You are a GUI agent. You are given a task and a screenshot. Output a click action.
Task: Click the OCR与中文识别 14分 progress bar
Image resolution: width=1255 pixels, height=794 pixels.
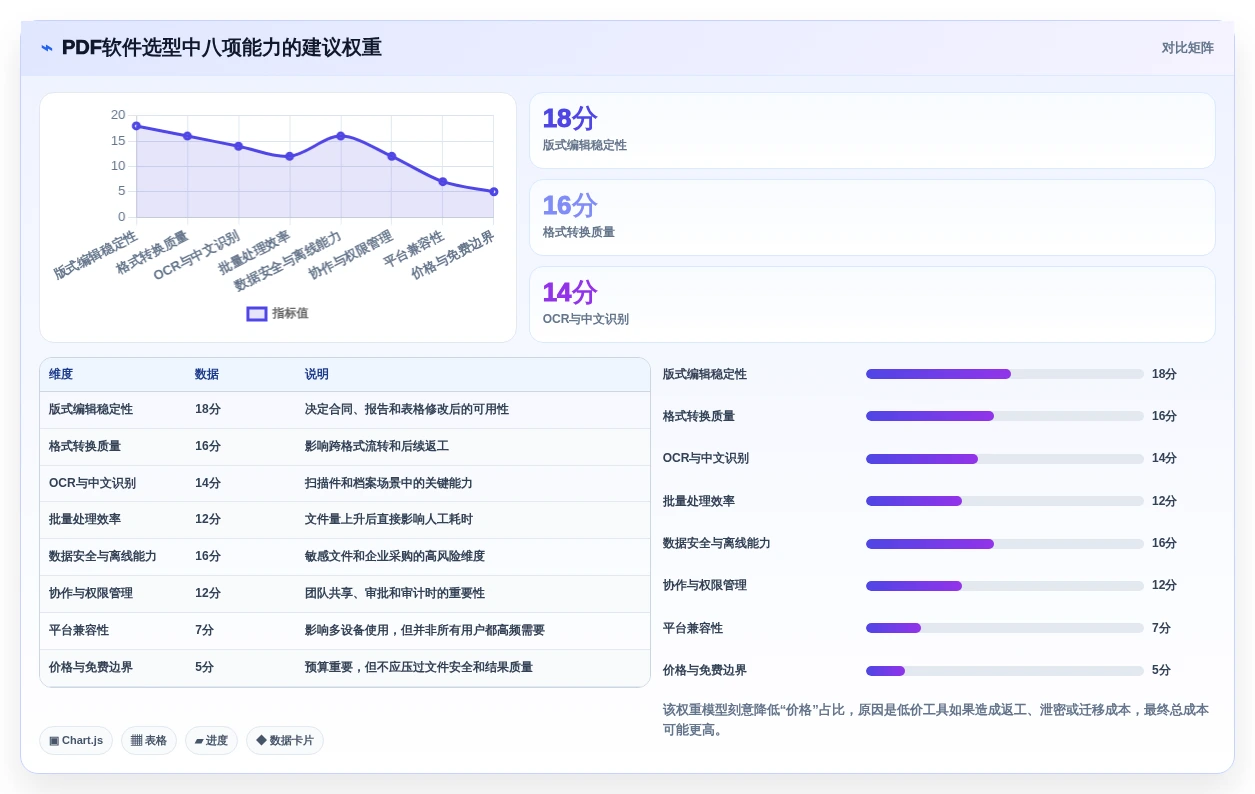pos(1005,459)
